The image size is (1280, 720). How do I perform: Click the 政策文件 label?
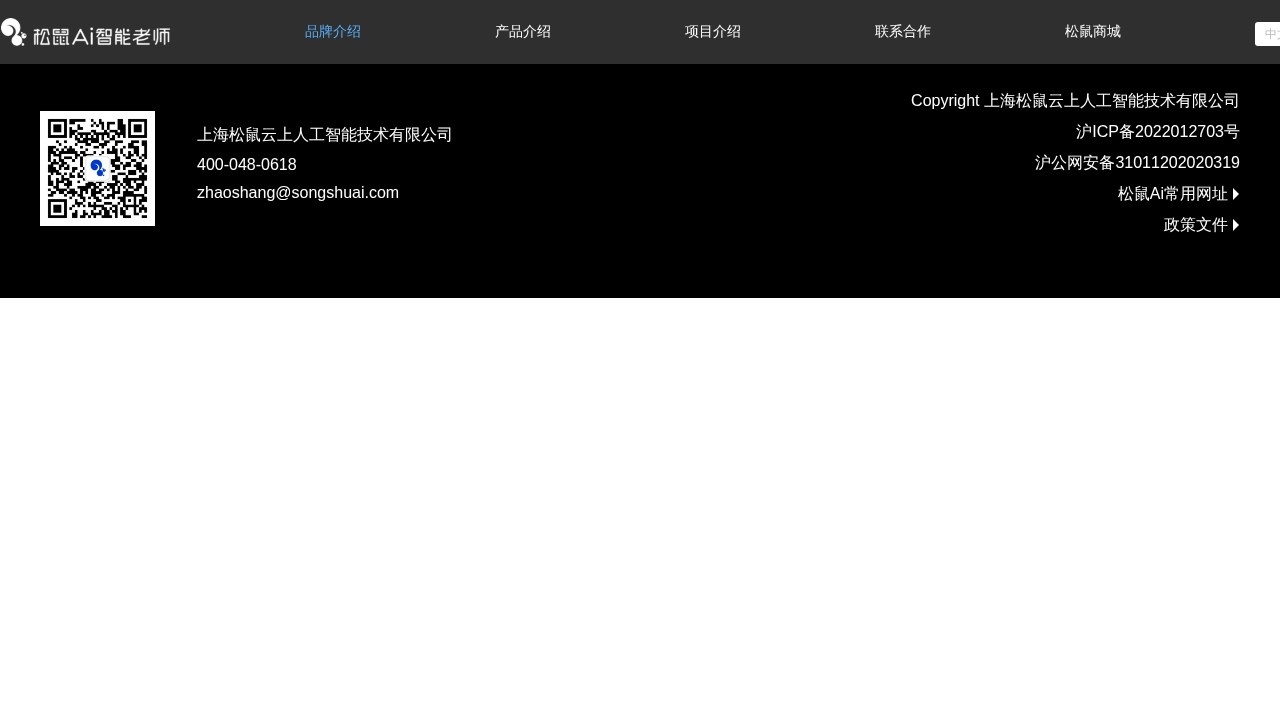1195,225
